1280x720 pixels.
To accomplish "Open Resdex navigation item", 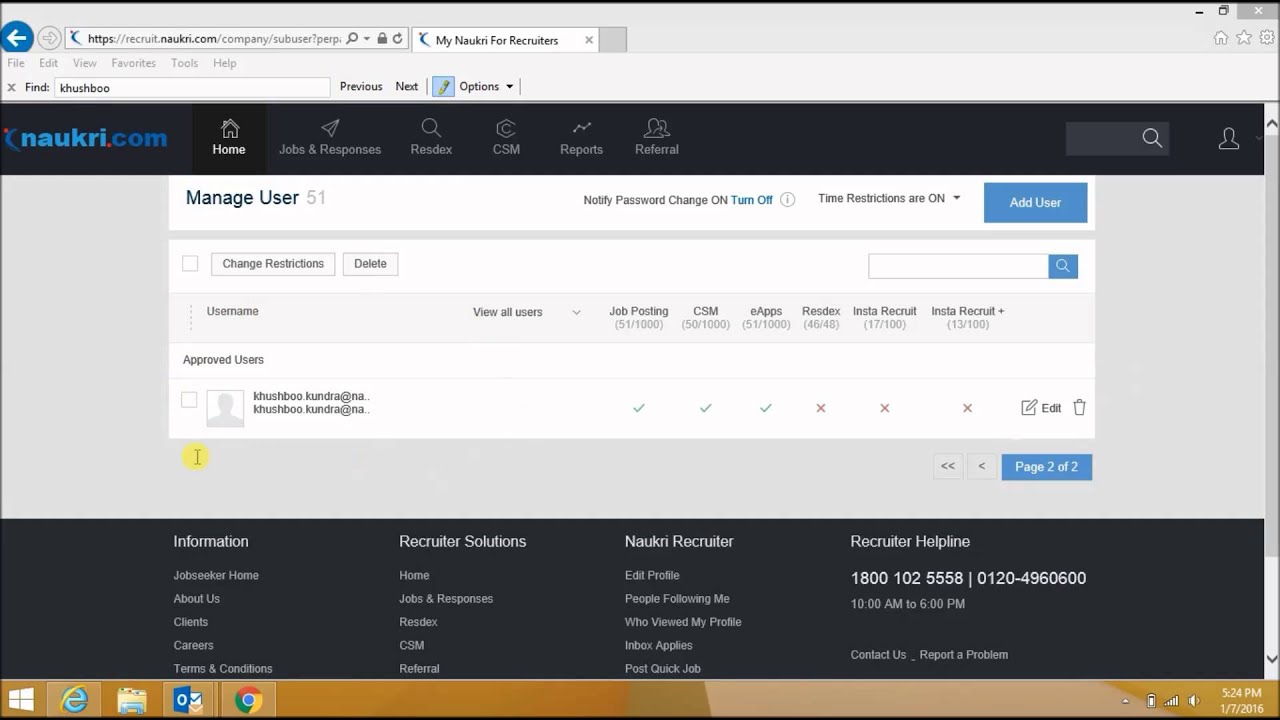I will 431,138.
